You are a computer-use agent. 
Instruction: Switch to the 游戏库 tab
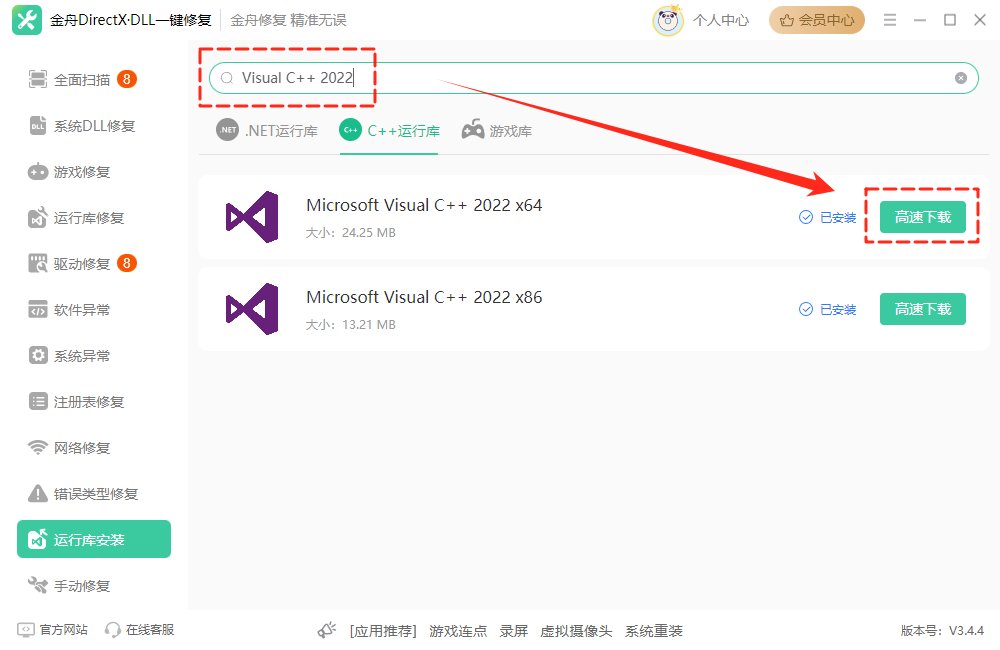(x=497, y=131)
